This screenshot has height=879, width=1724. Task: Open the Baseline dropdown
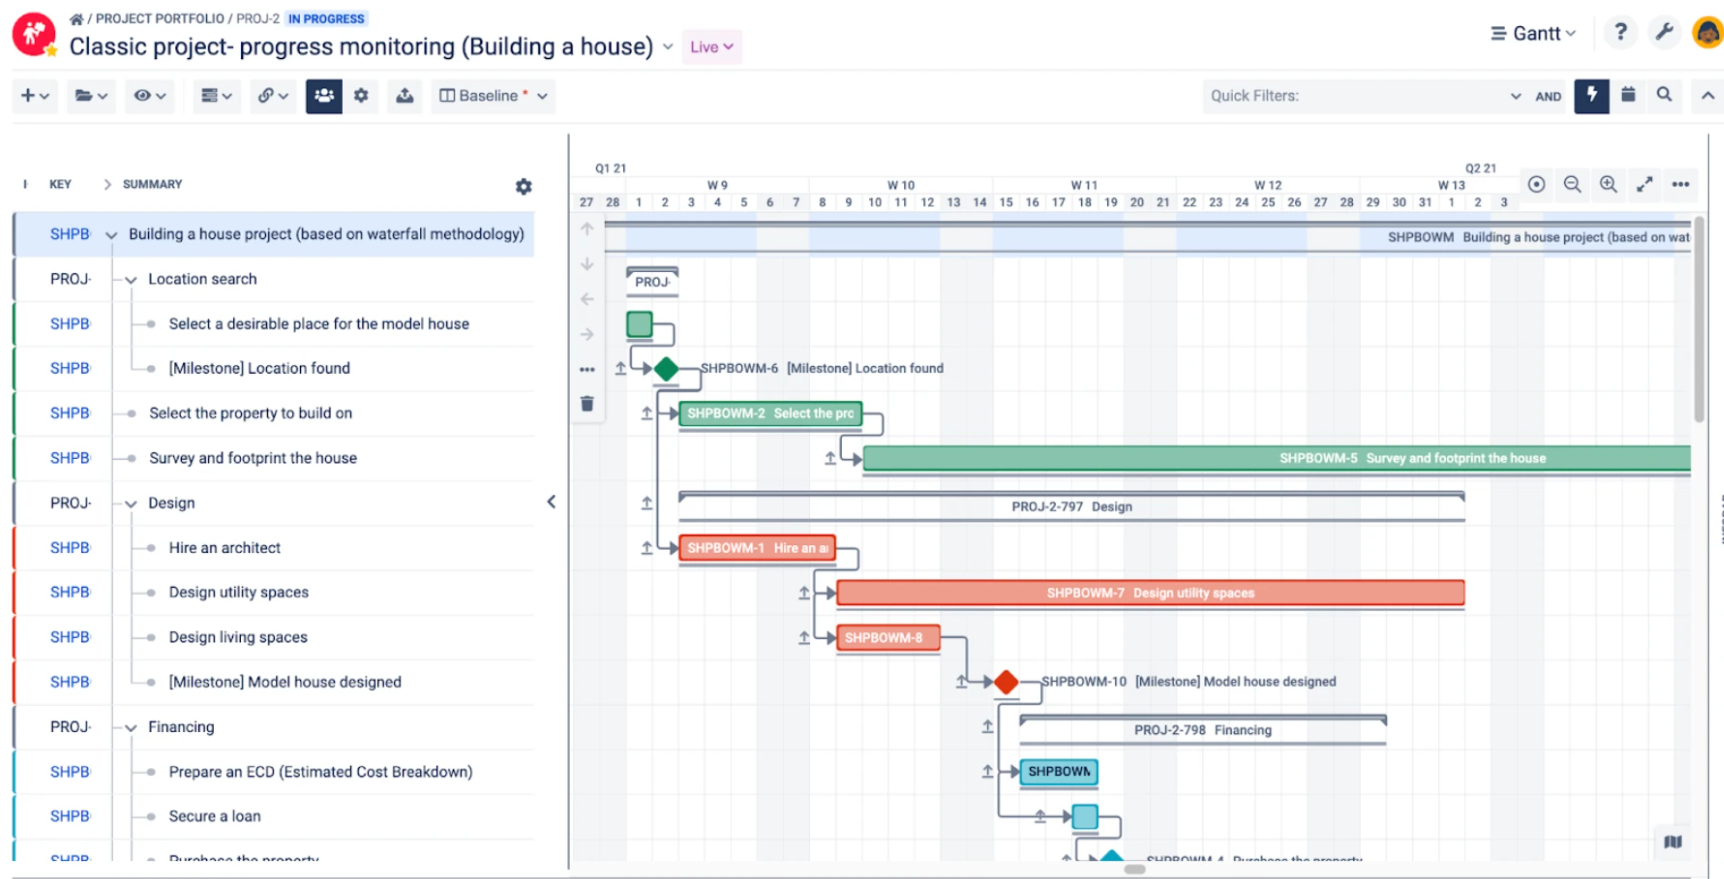click(494, 96)
